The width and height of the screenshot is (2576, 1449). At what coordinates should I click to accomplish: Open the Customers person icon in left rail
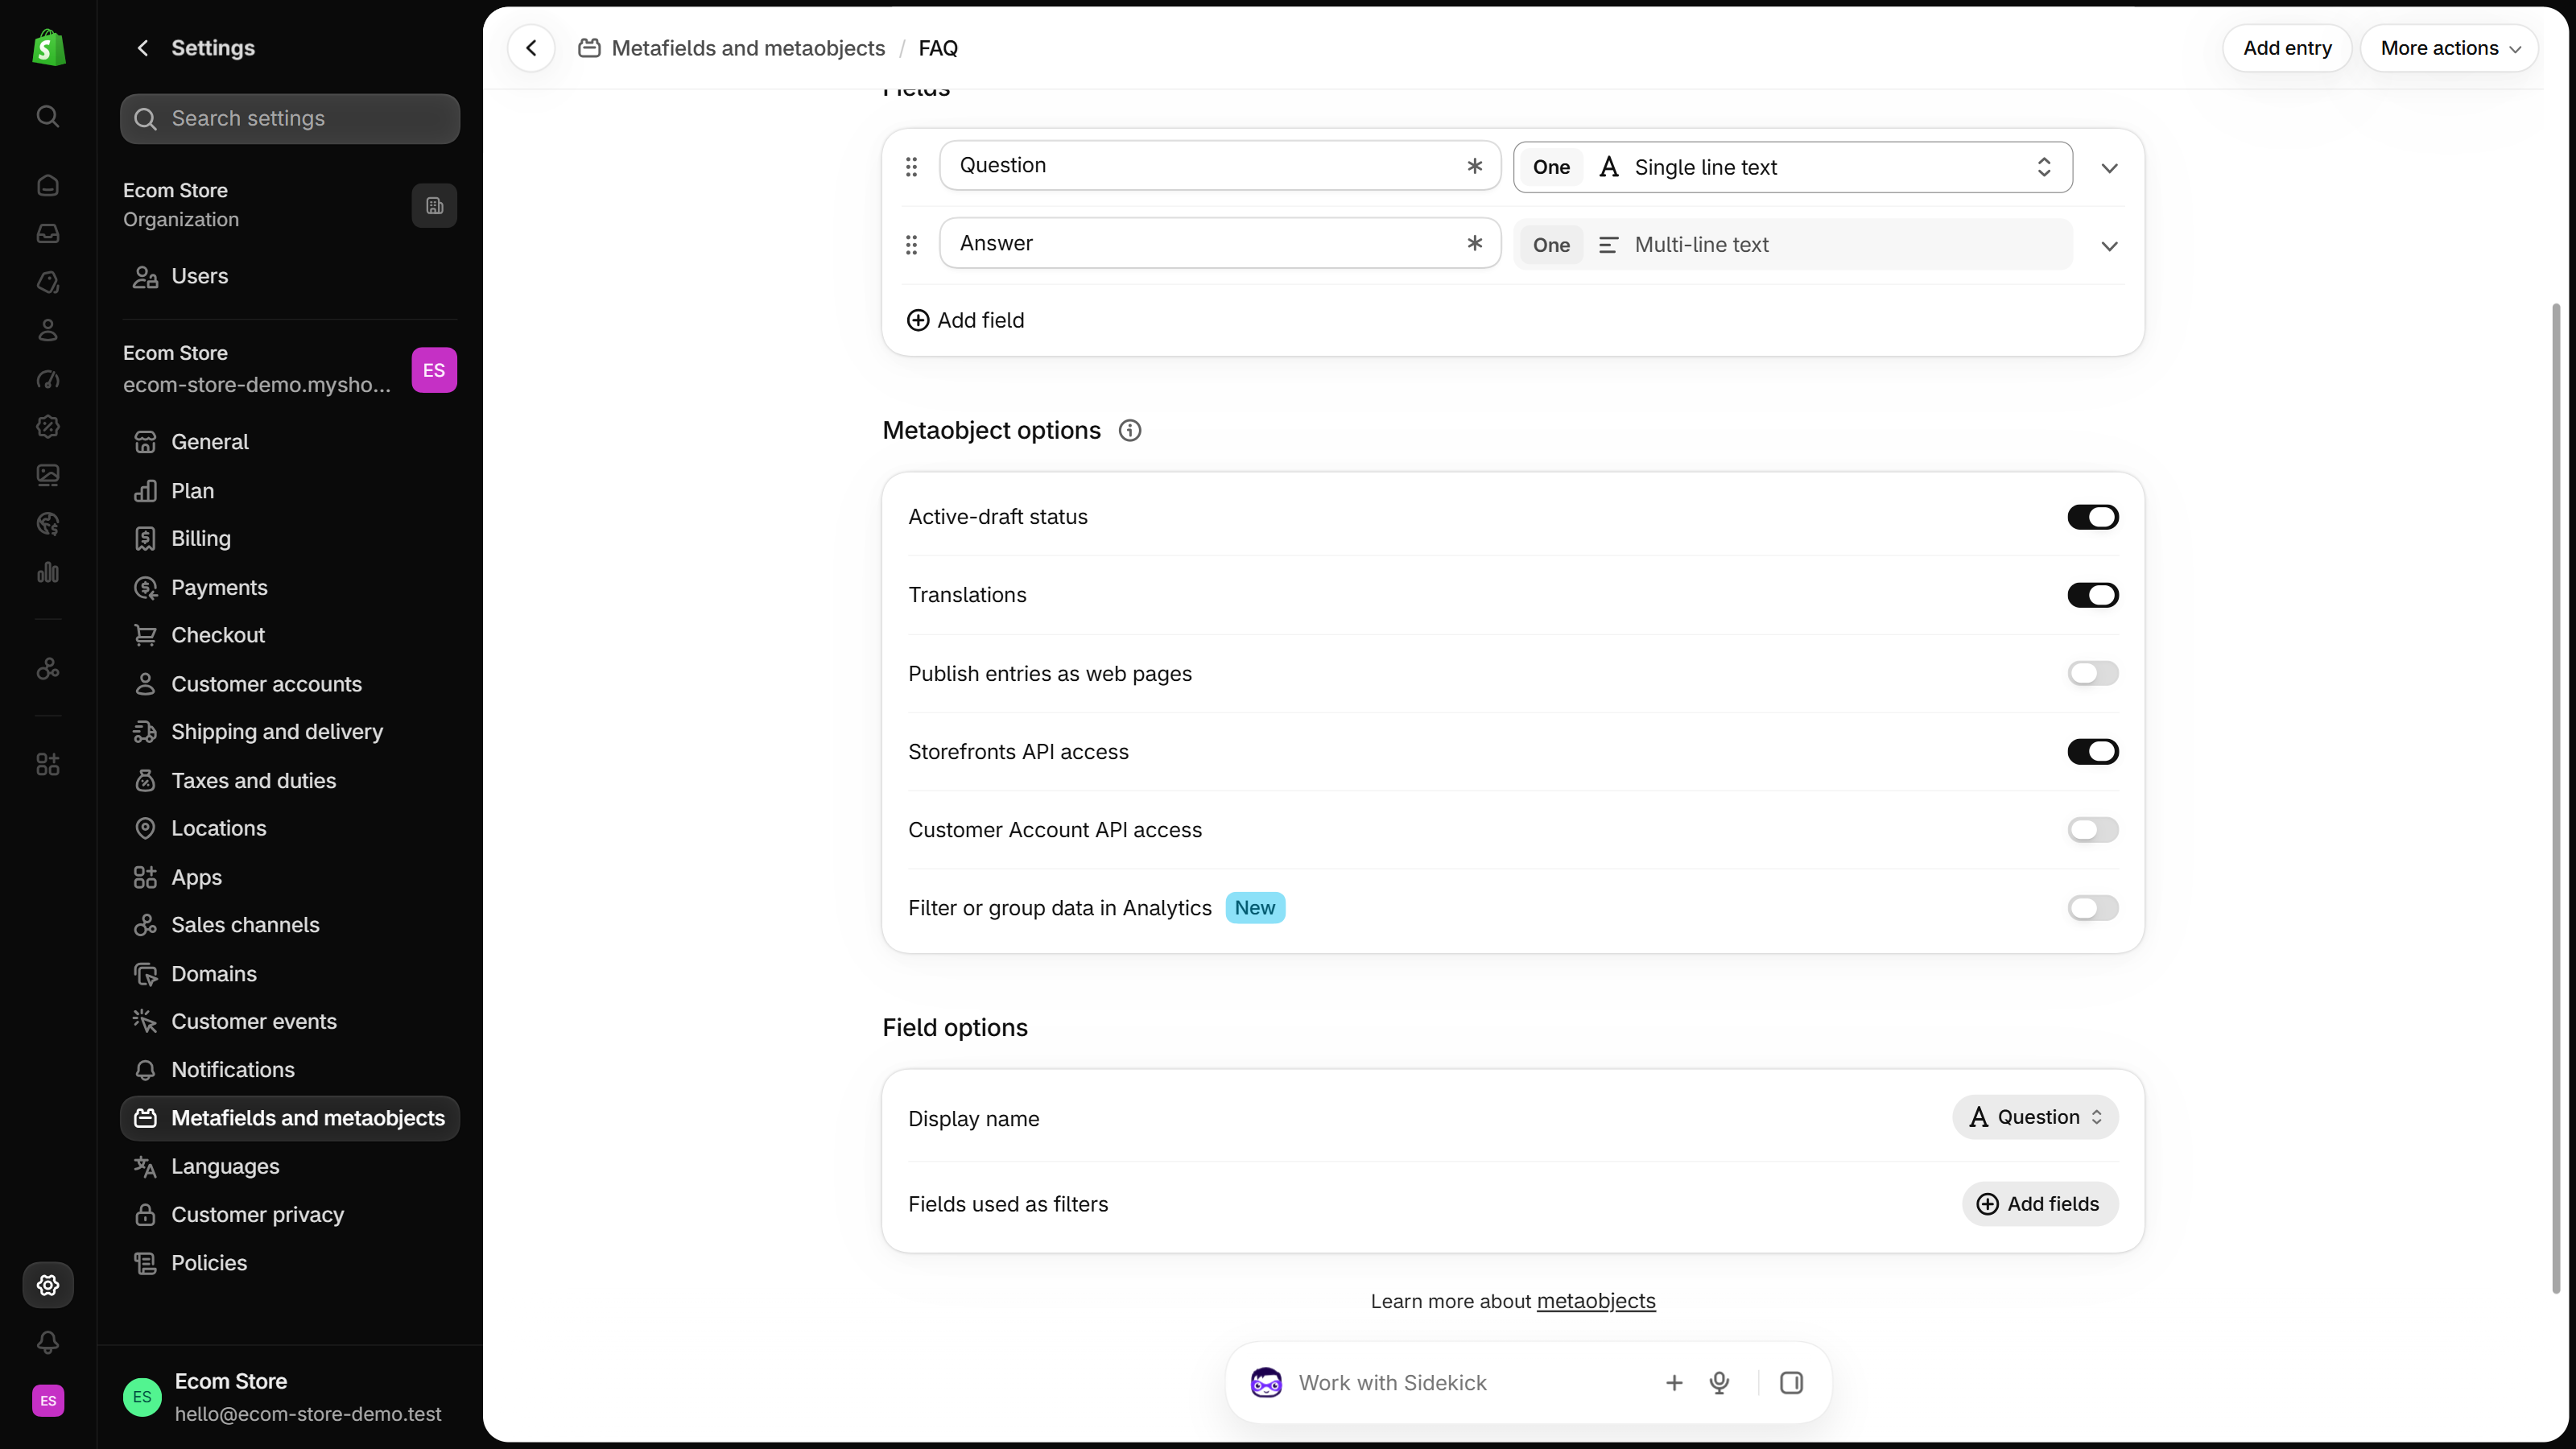48,330
